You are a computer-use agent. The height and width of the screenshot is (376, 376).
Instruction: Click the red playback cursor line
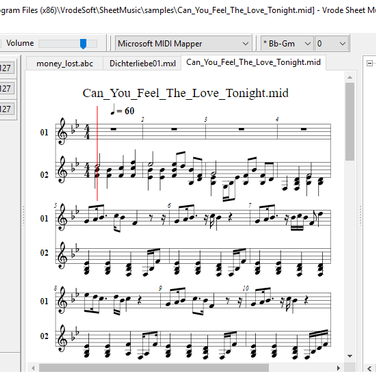(x=97, y=153)
